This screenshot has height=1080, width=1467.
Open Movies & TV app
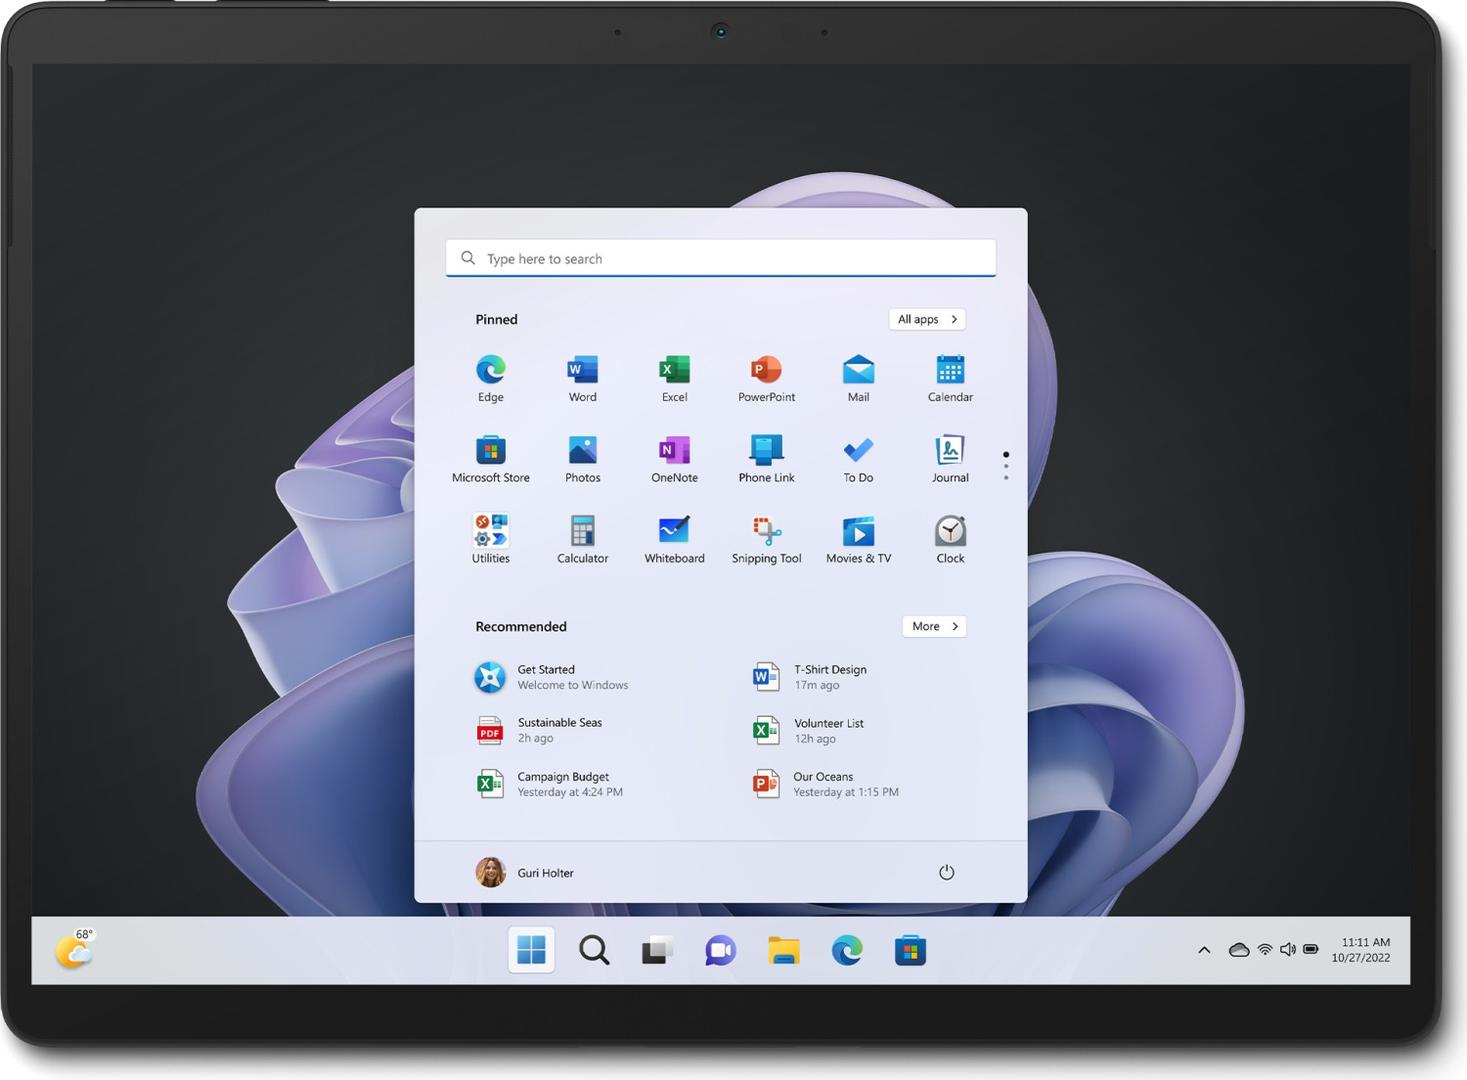coord(858,540)
